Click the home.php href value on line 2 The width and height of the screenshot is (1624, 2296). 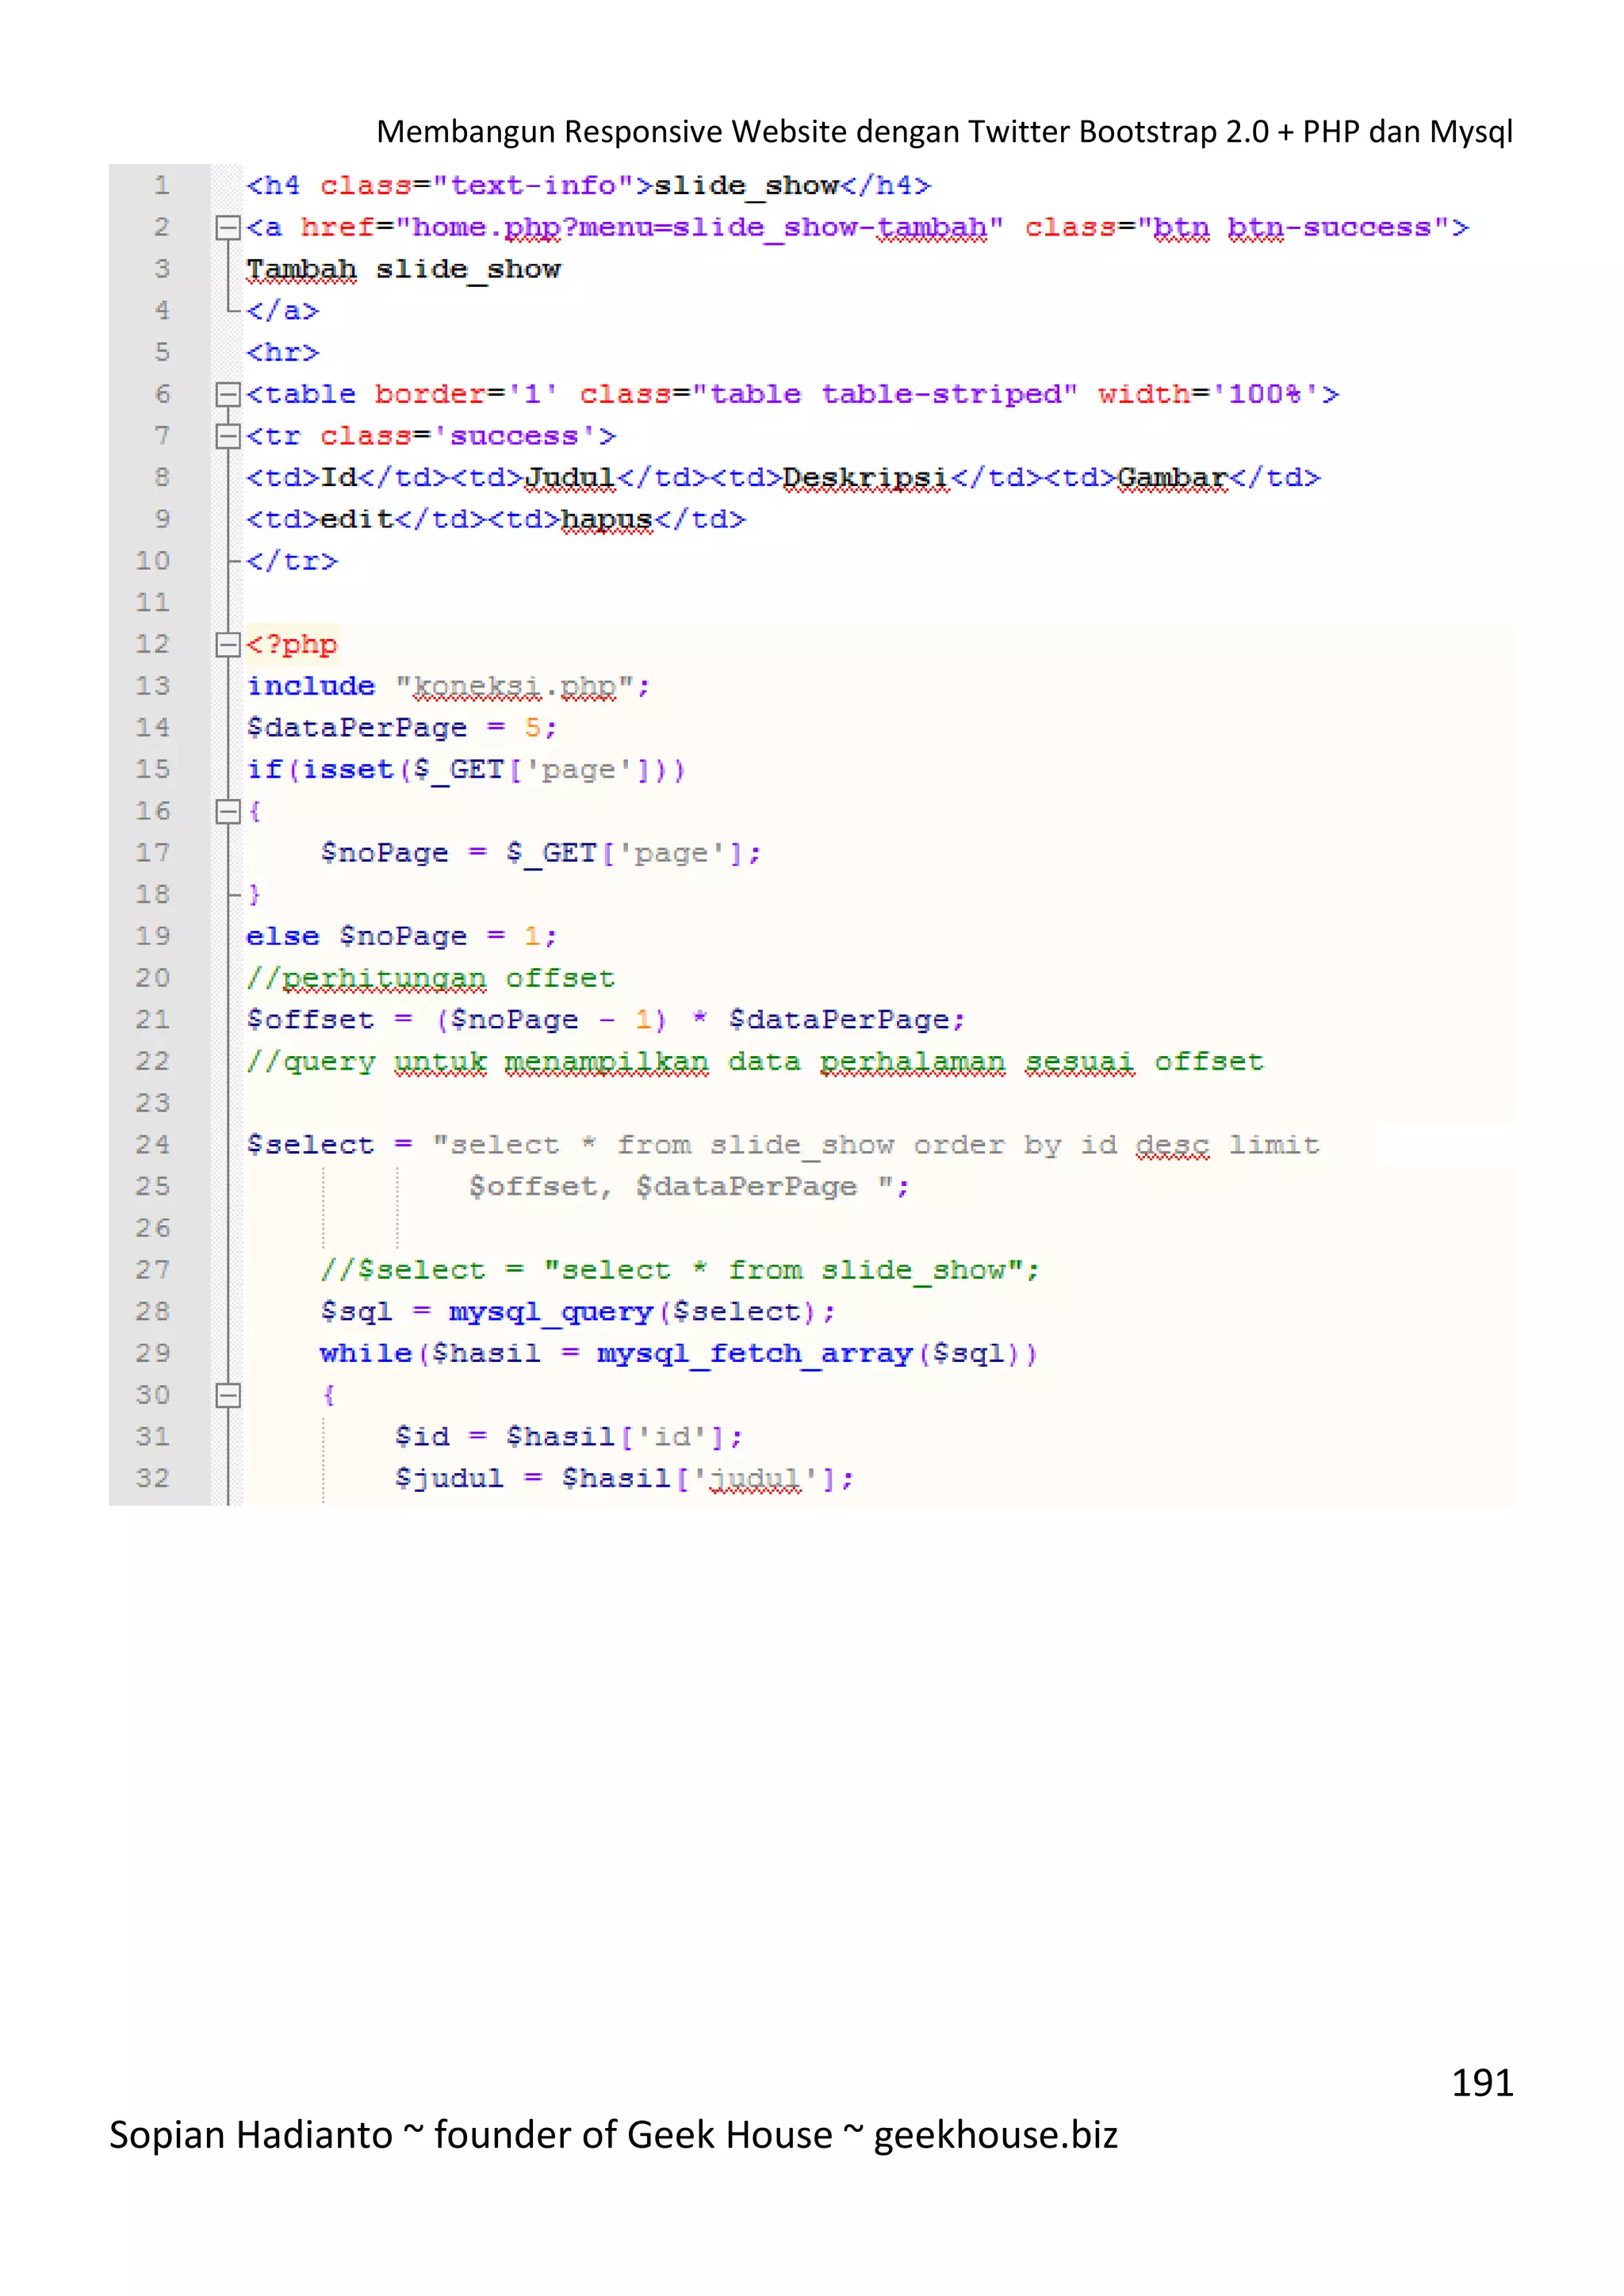point(700,228)
